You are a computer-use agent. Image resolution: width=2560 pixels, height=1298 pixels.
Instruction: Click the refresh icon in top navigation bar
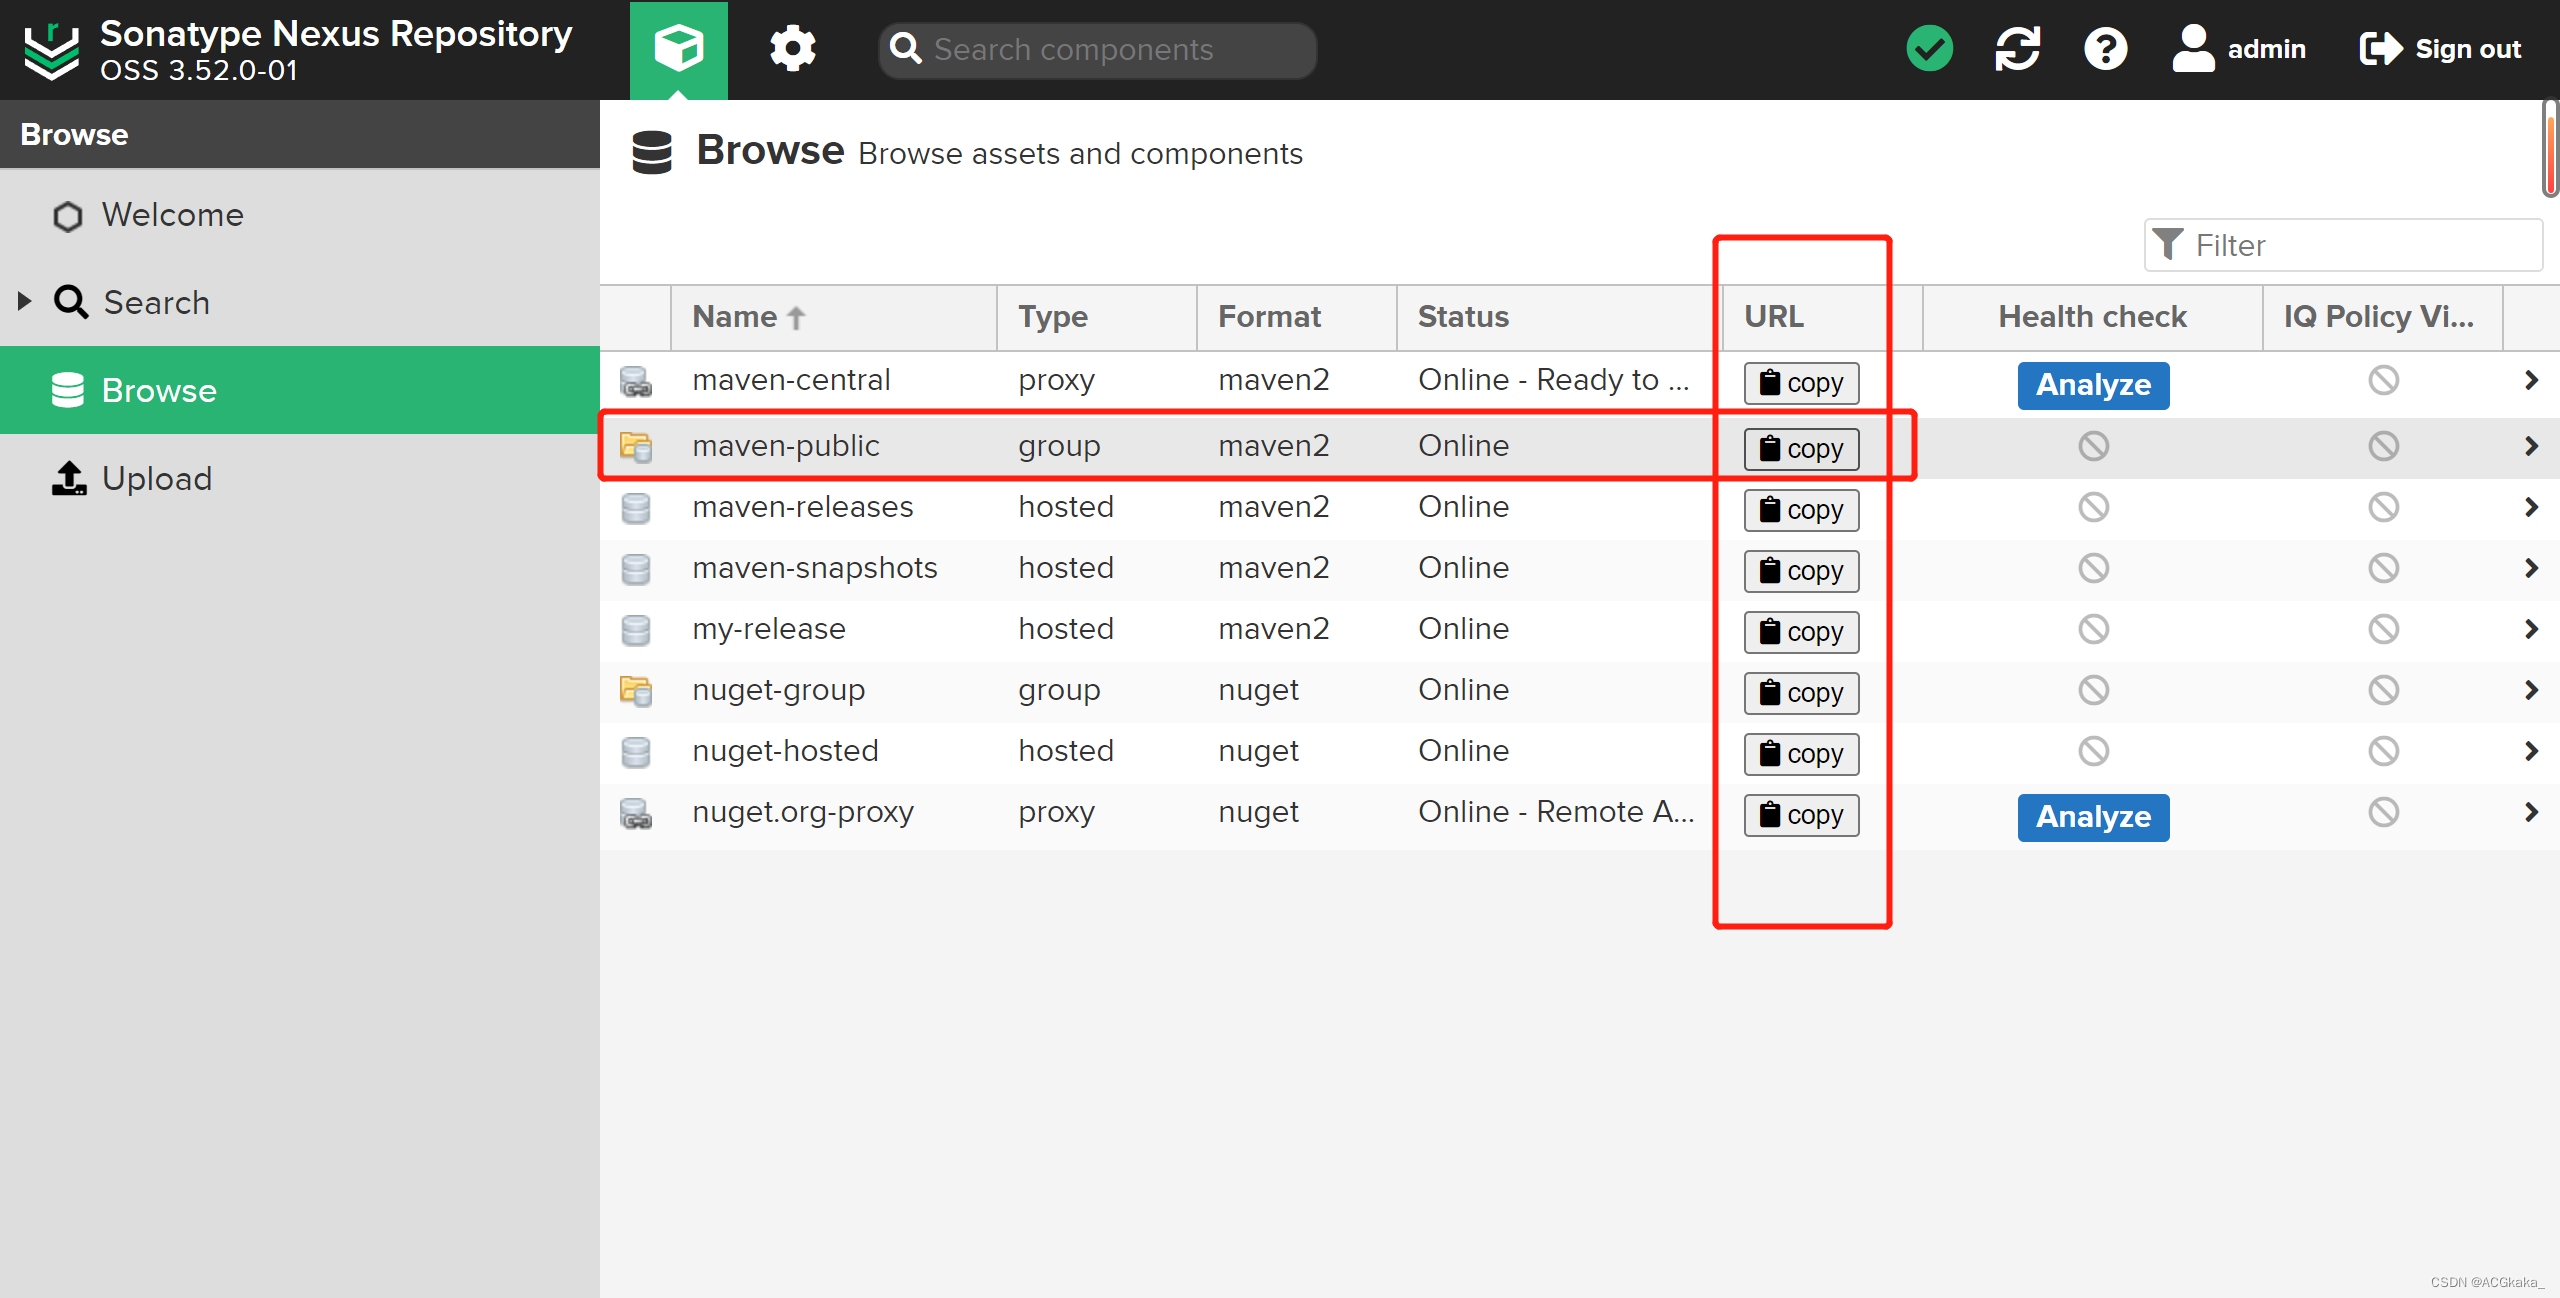(2019, 50)
